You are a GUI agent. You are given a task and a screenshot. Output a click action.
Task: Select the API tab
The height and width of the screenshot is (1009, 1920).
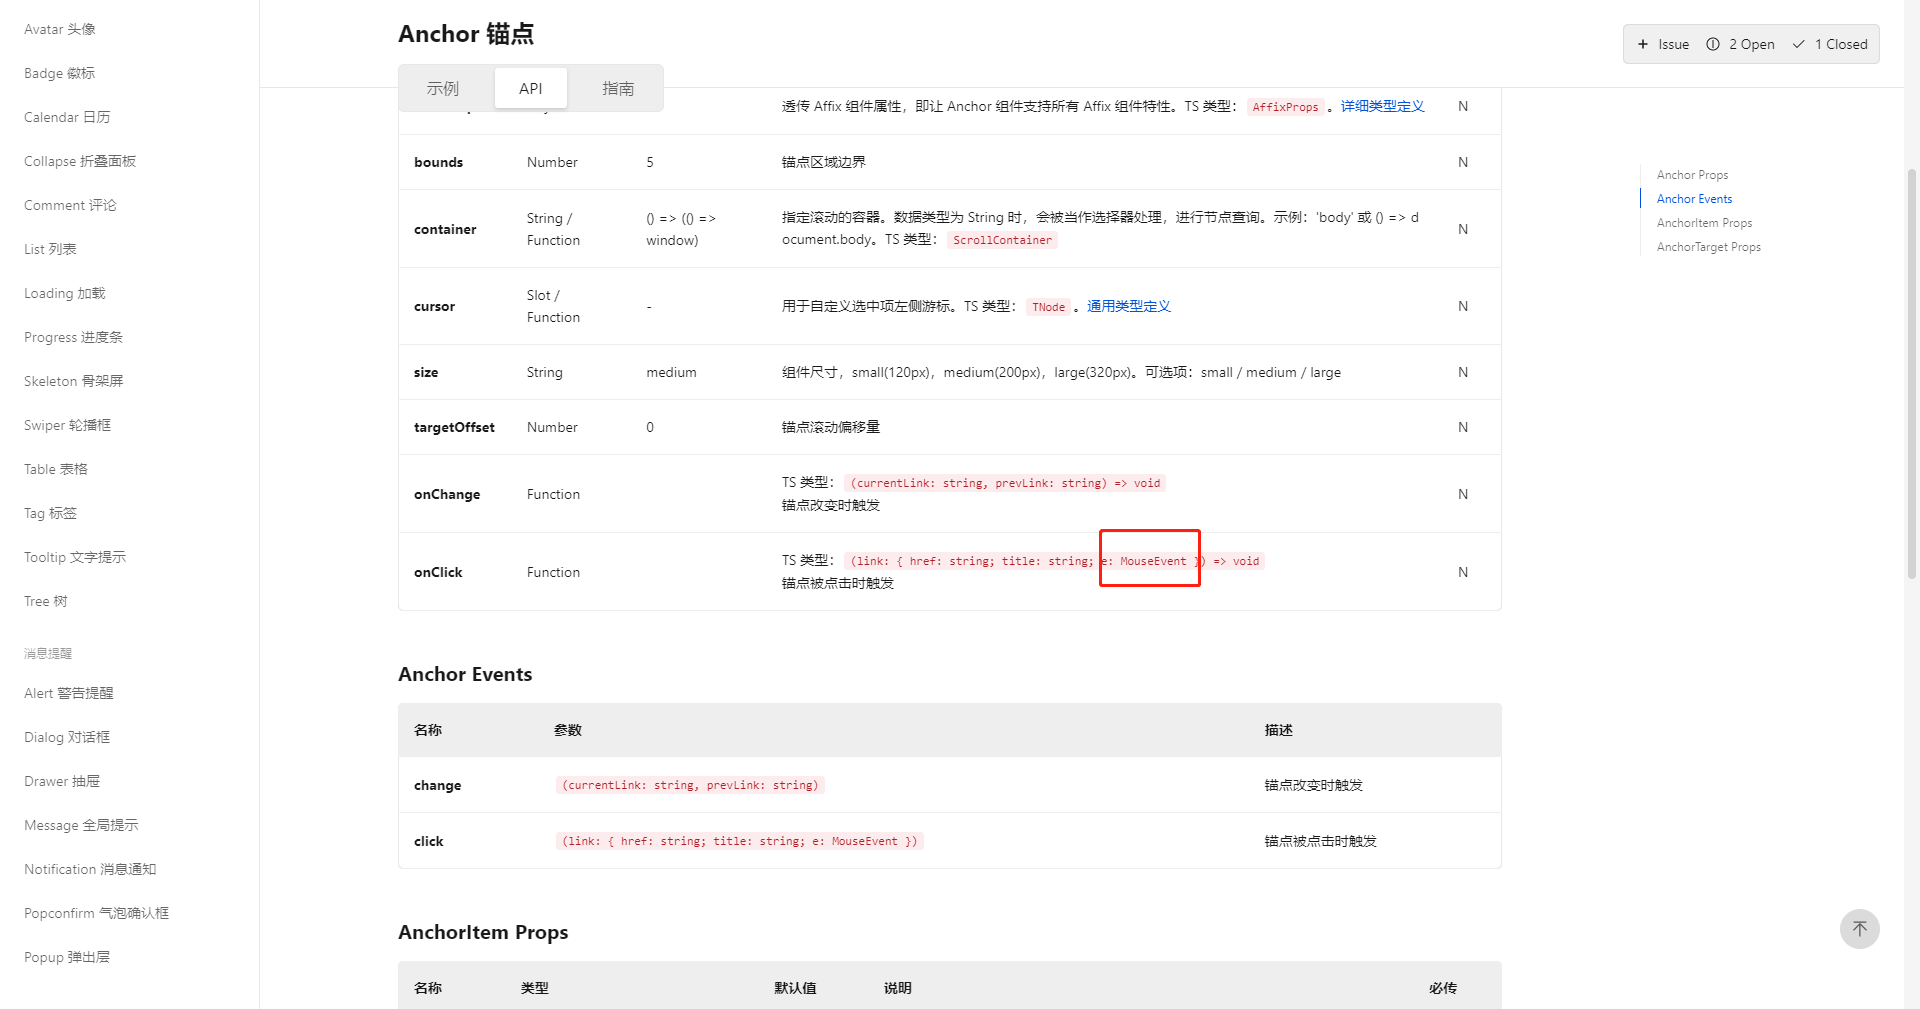click(x=531, y=88)
